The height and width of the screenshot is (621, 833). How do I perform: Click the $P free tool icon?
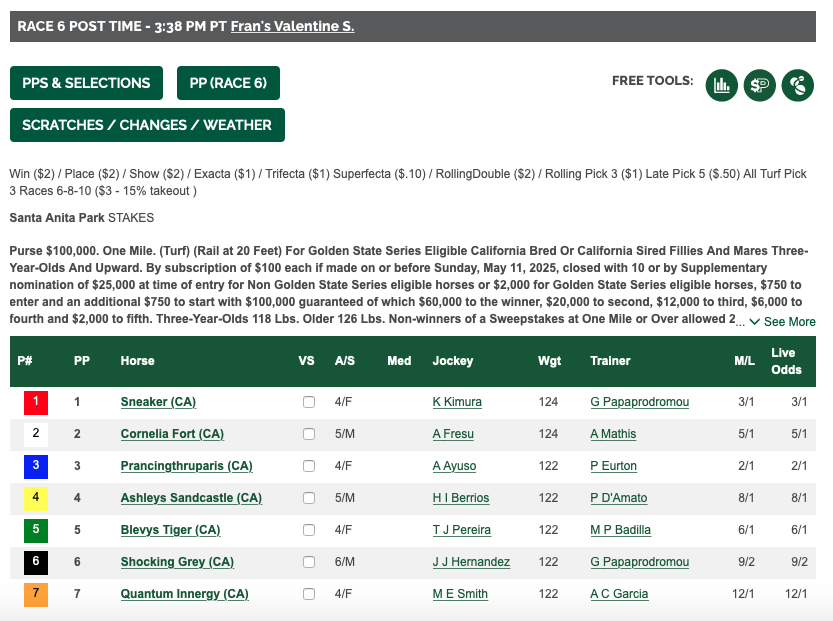click(760, 85)
